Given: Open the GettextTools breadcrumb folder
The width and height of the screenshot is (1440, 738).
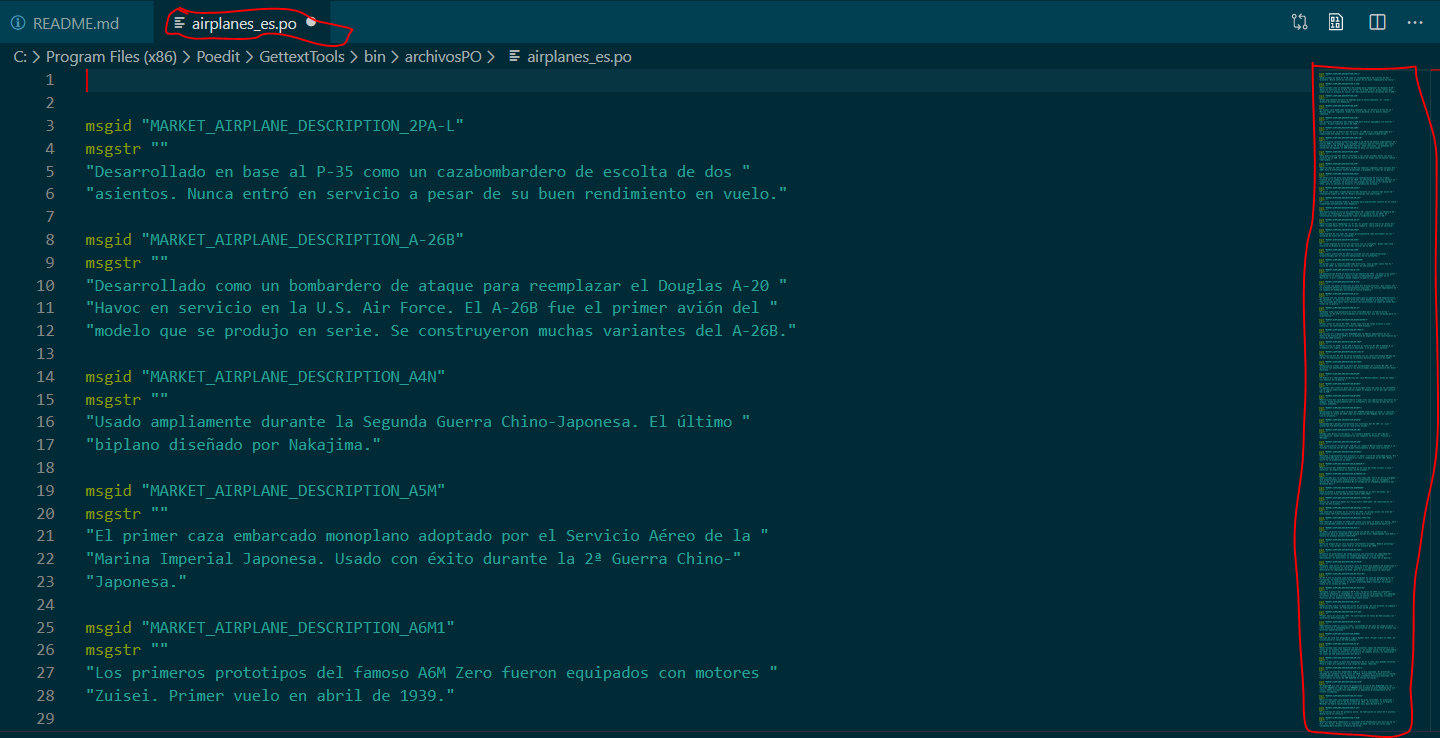Looking at the screenshot, I should [x=302, y=57].
